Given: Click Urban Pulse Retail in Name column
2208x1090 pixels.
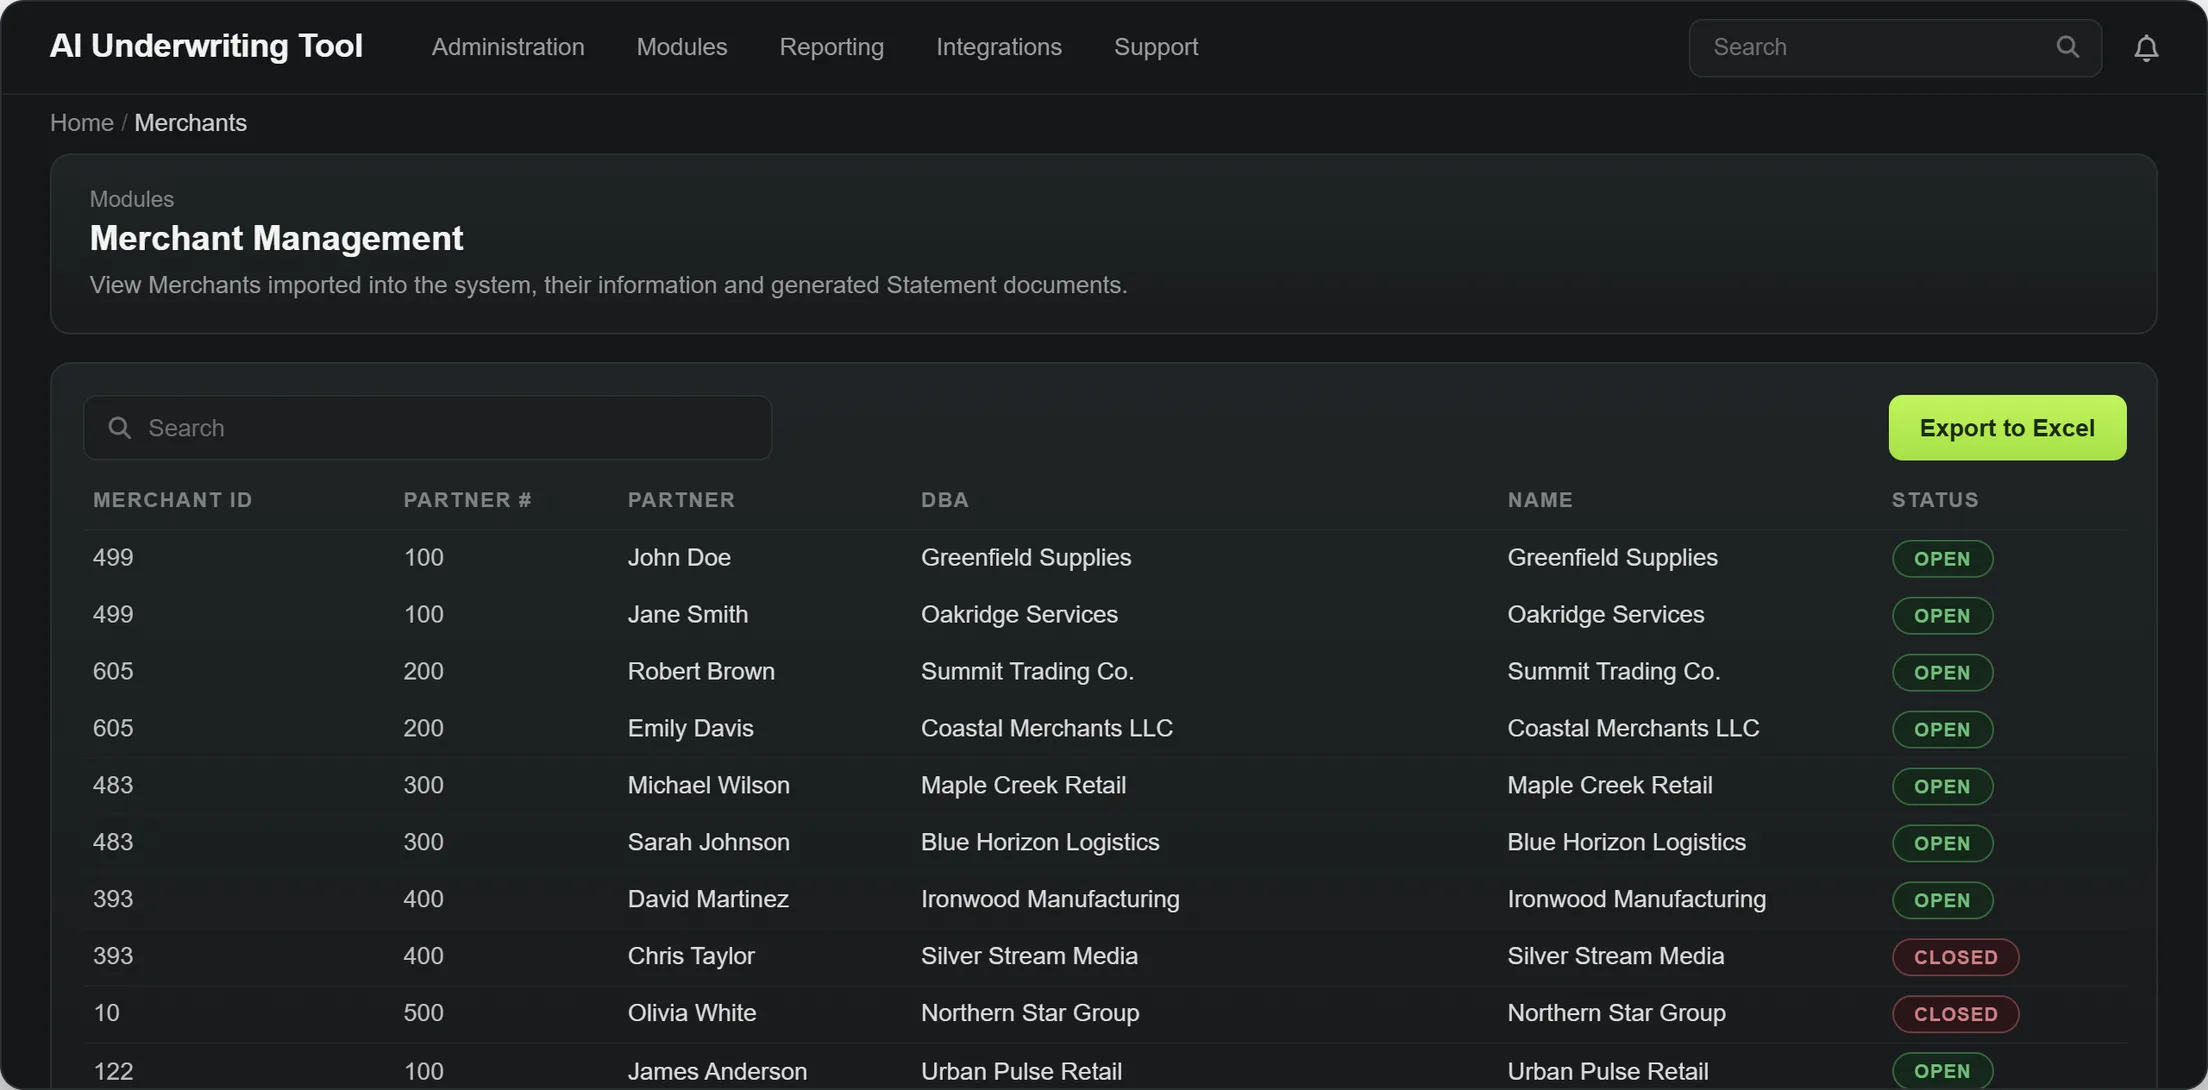Looking at the screenshot, I should [1608, 1072].
